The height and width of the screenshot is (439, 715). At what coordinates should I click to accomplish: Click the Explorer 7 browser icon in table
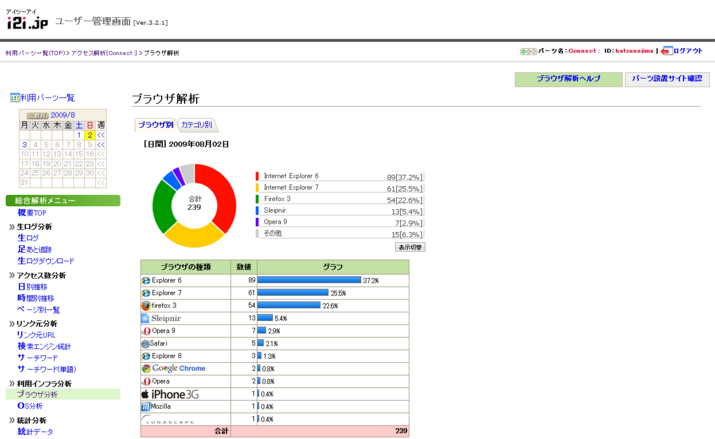(146, 293)
